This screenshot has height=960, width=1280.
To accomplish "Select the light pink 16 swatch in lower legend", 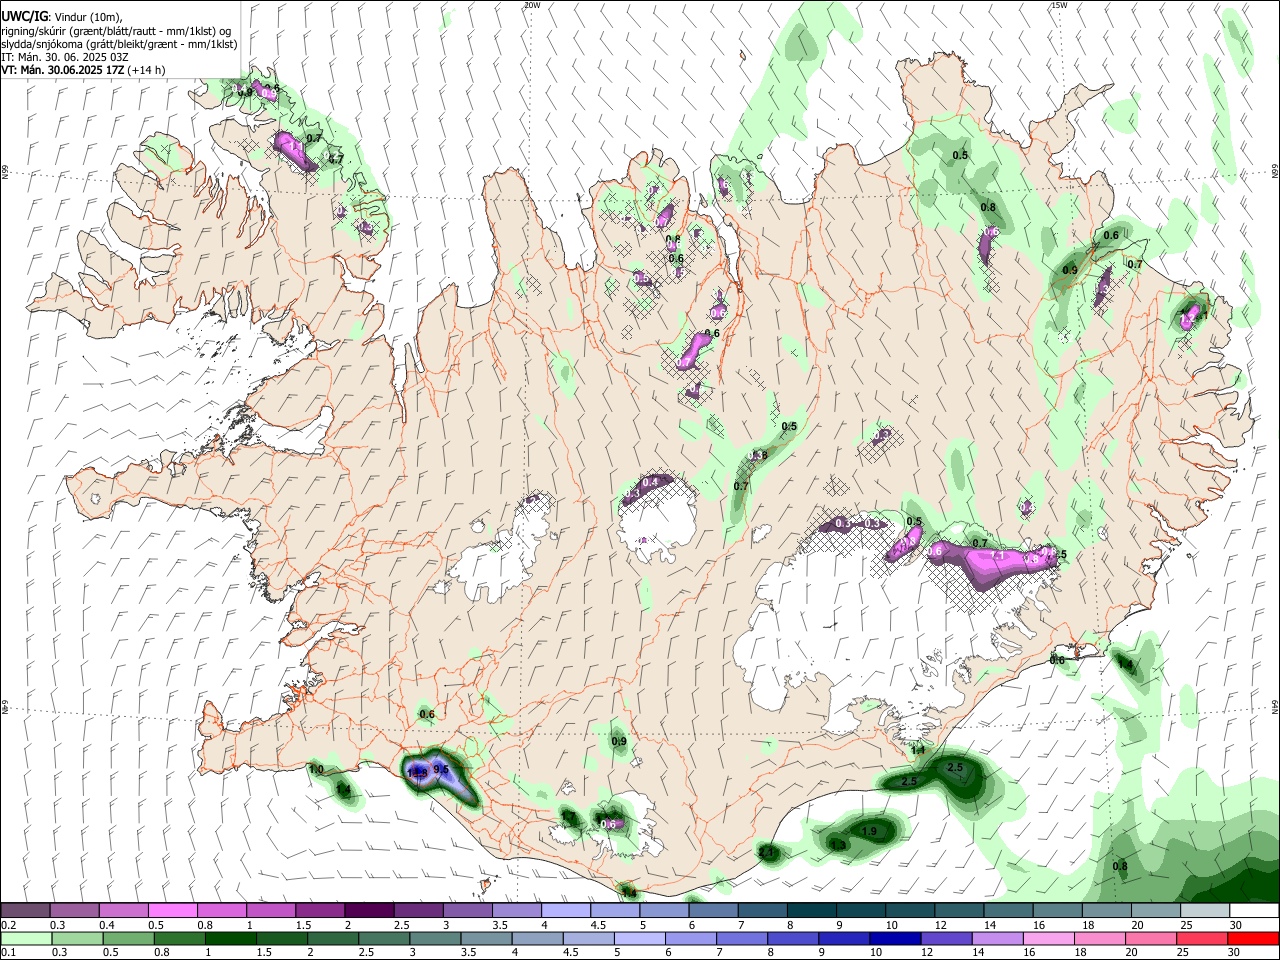I will click(1048, 939).
